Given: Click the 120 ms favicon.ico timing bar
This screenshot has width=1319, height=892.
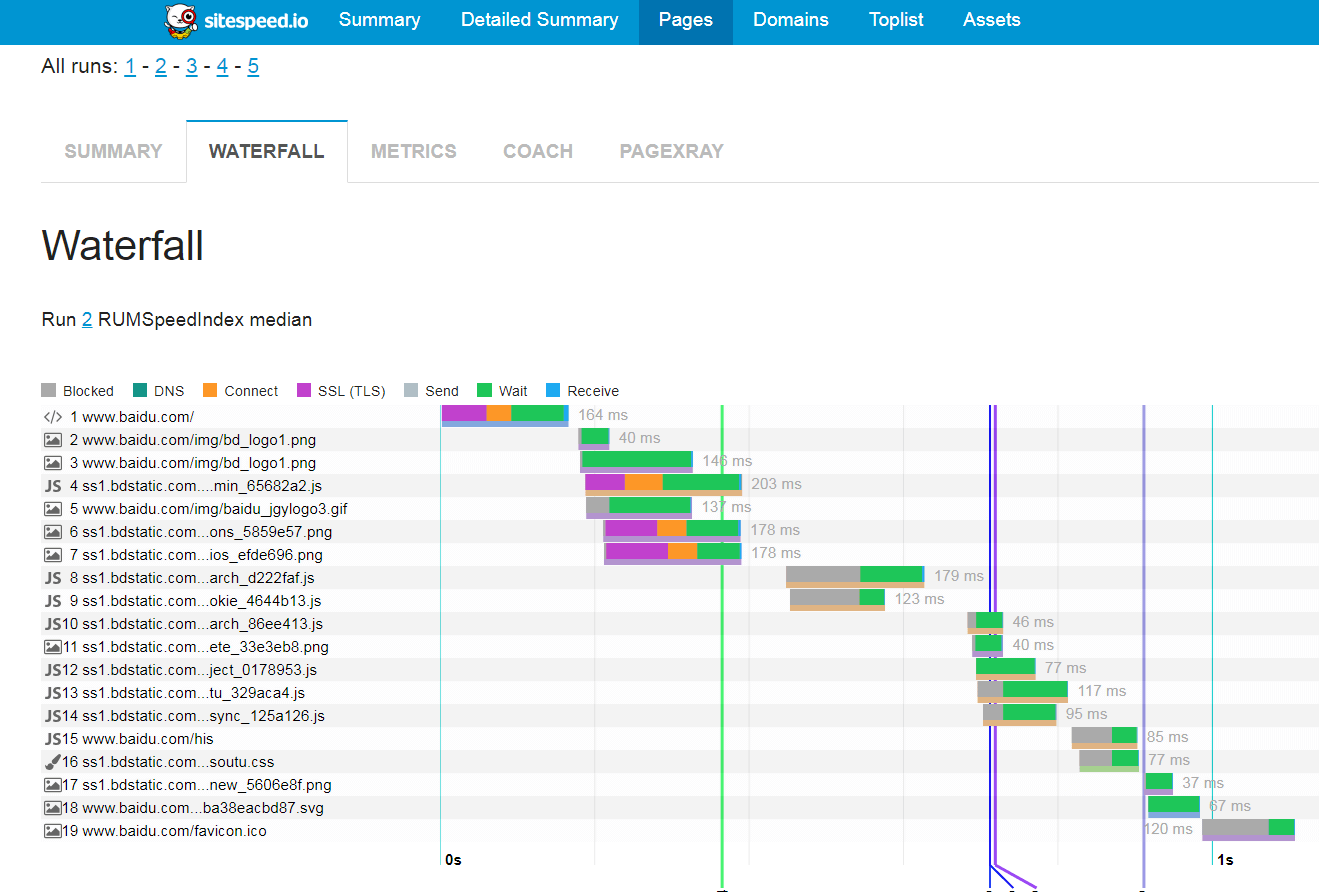Looking at the screenshot, I should pyautogui.click(x=1248, y=829).
